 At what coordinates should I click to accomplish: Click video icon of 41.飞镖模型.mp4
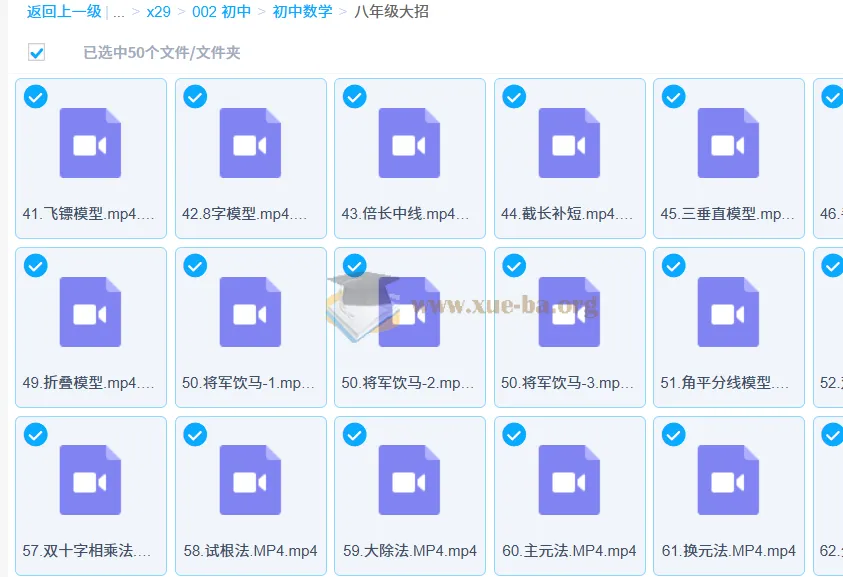pyautogui.click(x=90, y=143)
